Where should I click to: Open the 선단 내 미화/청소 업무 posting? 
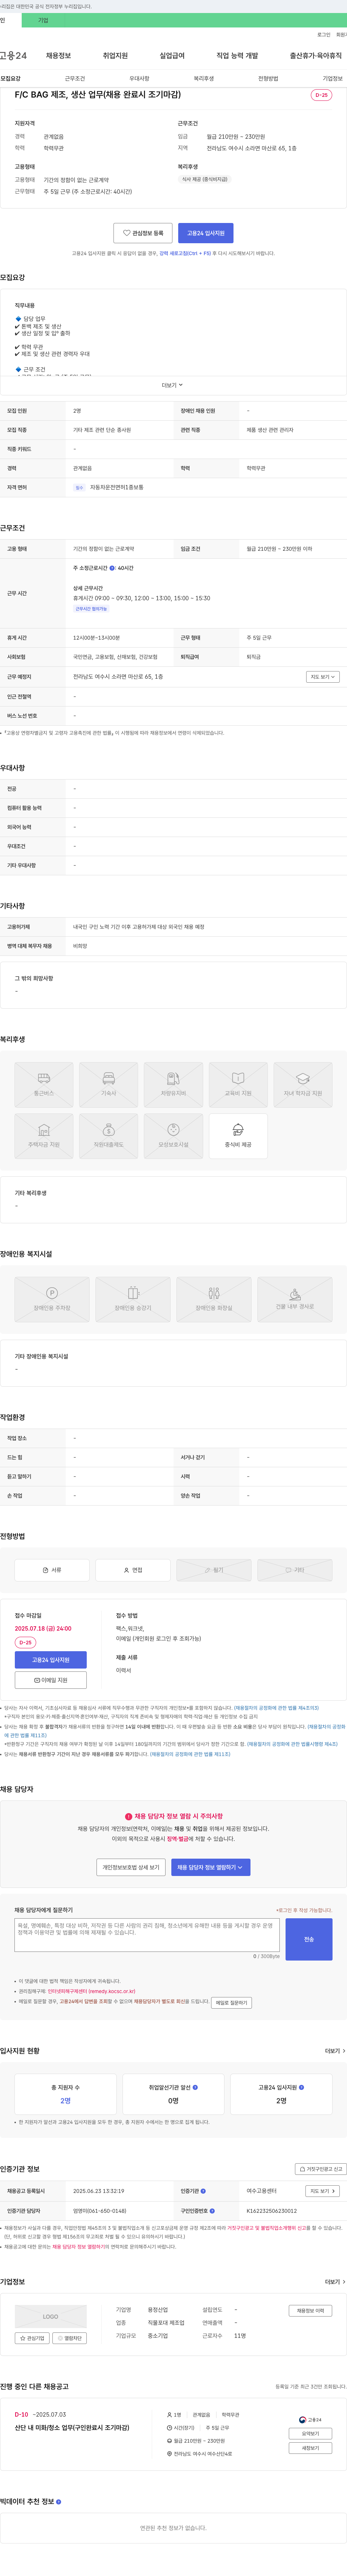[72, 2428]
